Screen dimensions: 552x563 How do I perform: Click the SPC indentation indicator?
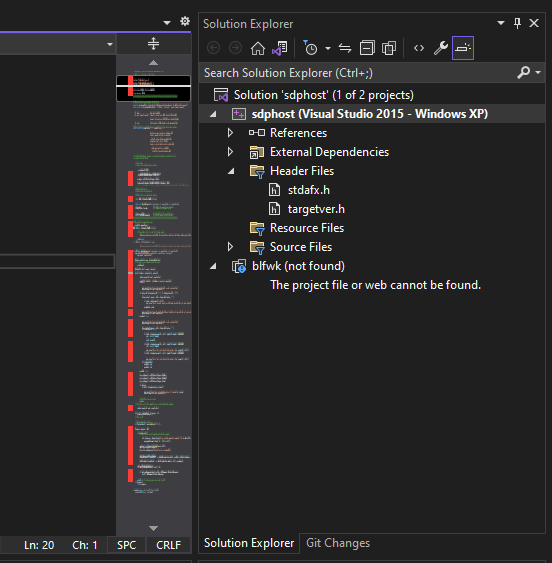click(x=126, y=545)
